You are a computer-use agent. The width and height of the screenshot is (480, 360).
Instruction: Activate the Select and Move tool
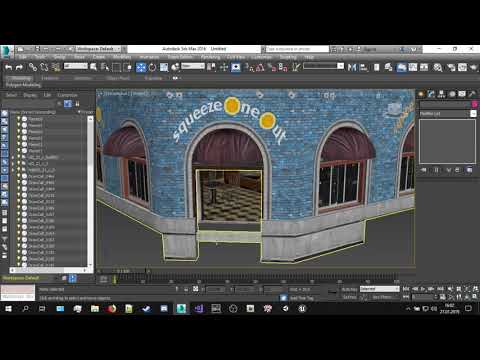[x=141, y=67]
